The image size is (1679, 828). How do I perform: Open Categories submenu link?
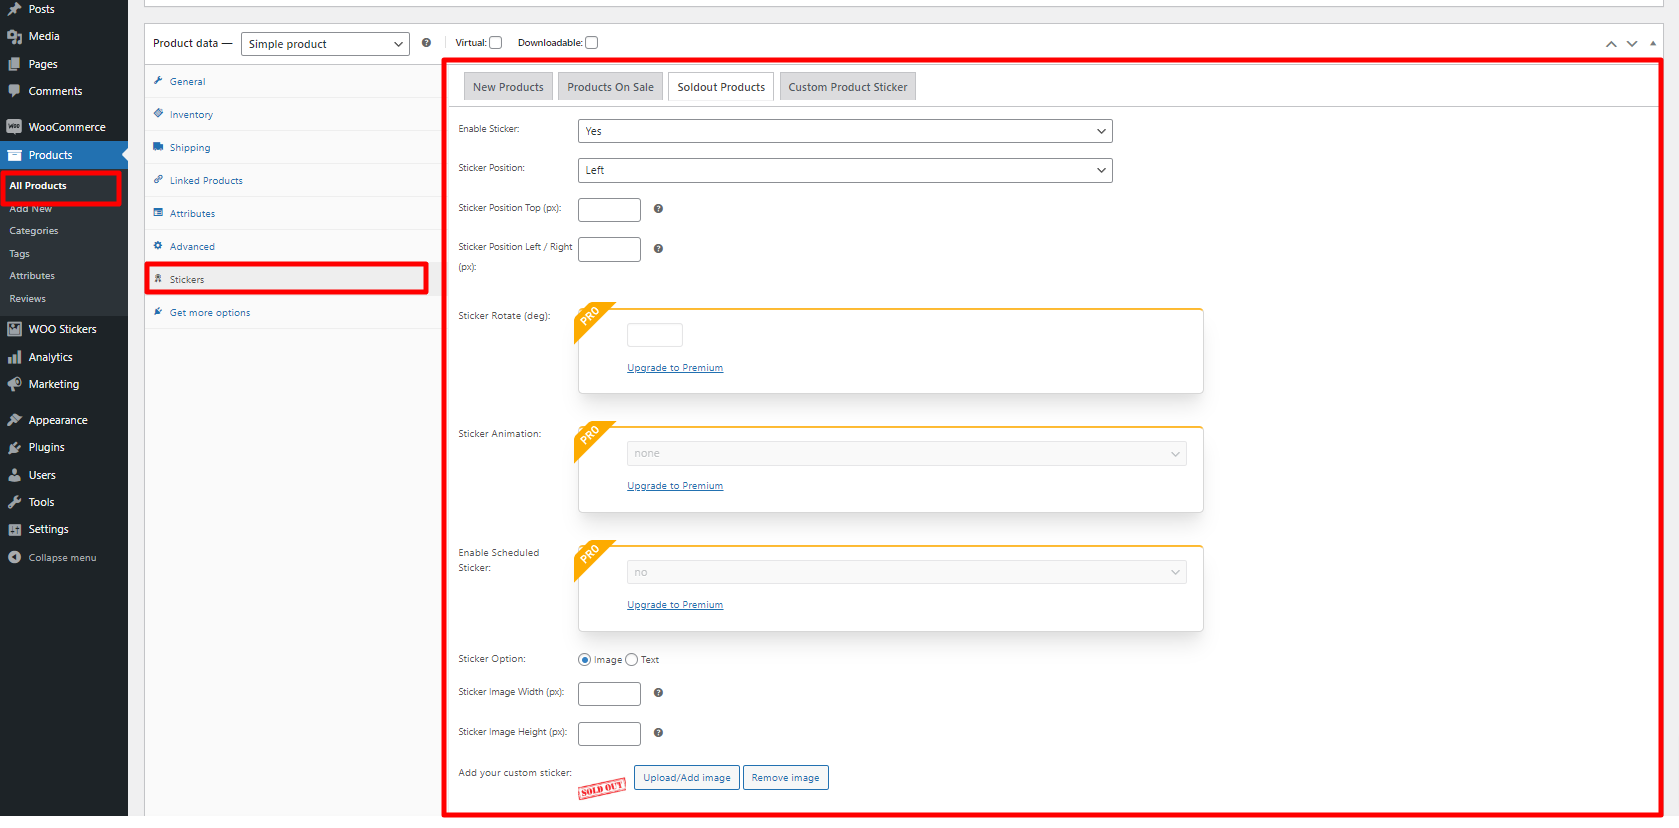(34, 231)
